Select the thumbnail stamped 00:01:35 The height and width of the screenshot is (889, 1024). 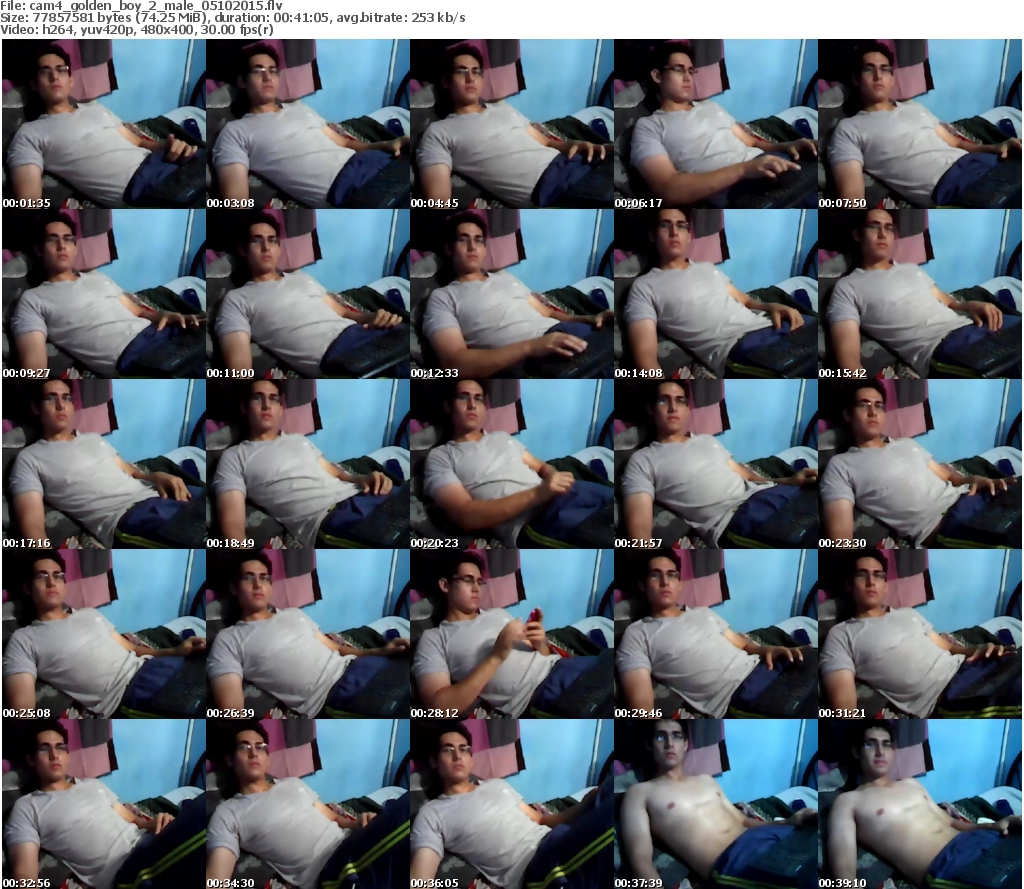tap(104, 124)
